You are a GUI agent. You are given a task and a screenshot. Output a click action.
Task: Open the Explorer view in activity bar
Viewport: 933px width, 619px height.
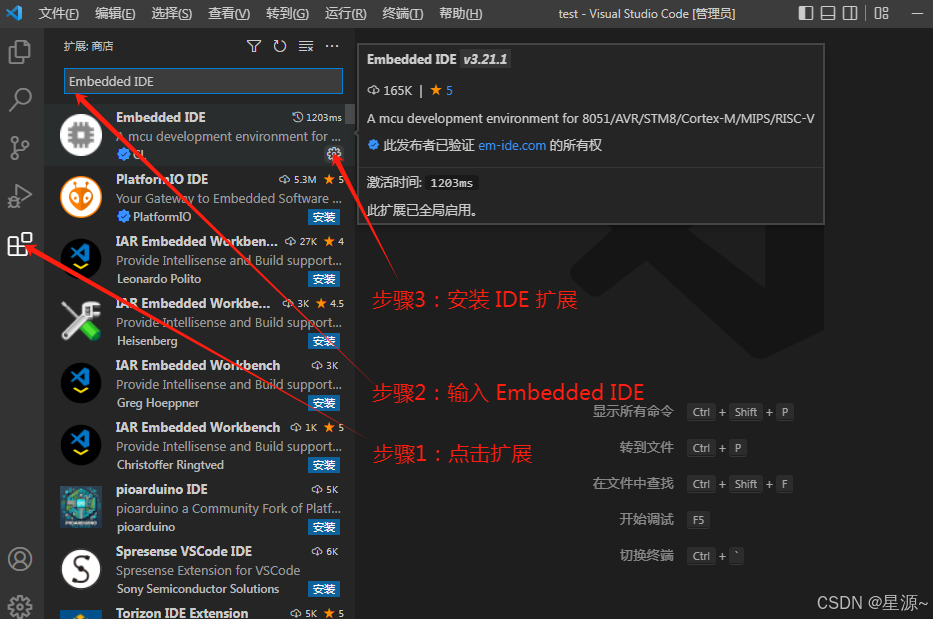(20, 52)
